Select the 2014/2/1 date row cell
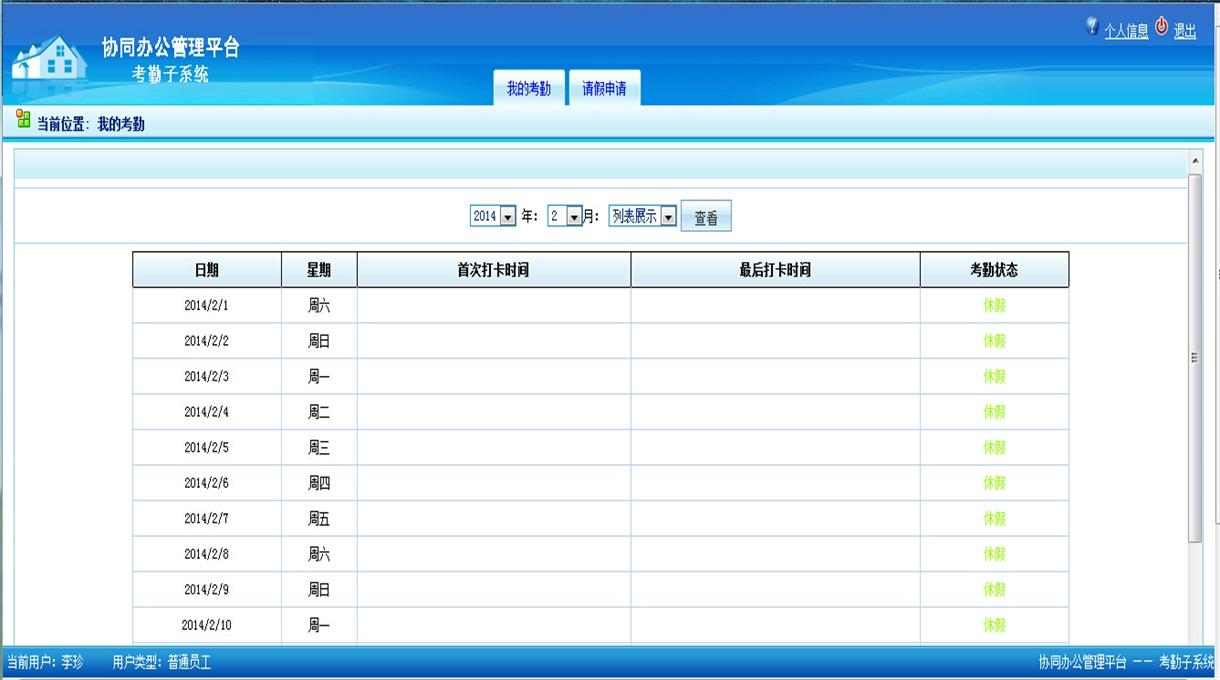Screen dimensions: 1220x680 [x=207, y=306]
